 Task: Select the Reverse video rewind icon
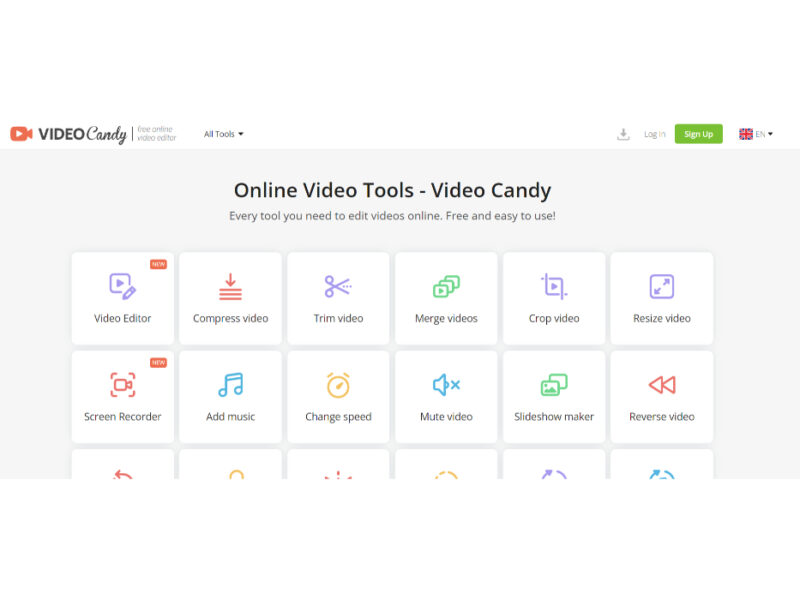click(661, 384)
